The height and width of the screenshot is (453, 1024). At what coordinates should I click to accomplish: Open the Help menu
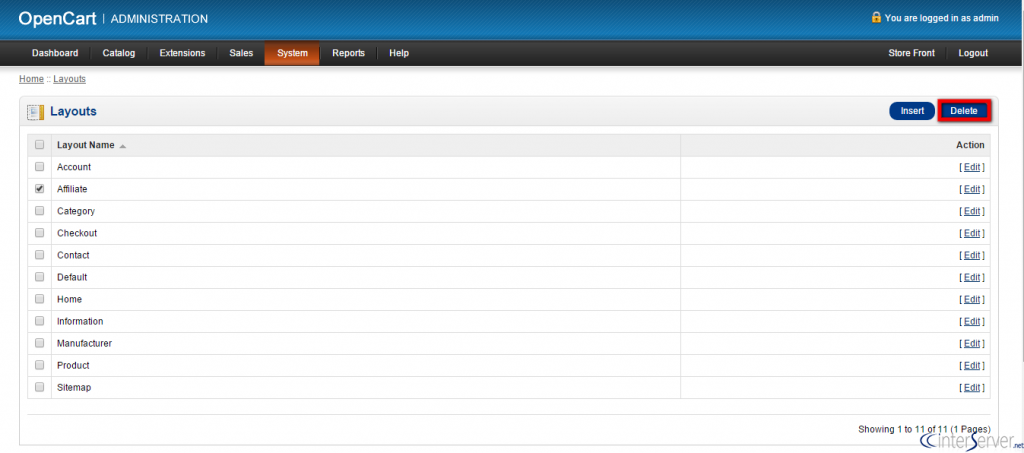click(x=399, y=54)
